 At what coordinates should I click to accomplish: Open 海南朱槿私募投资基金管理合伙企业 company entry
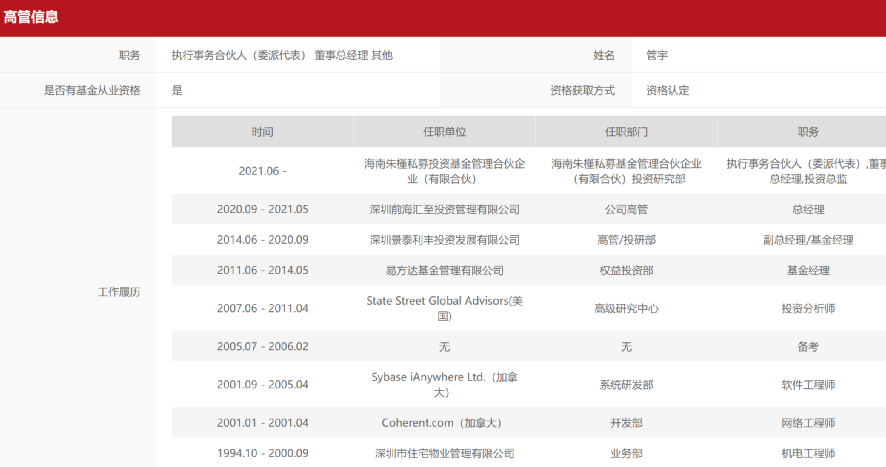(444, 171)
